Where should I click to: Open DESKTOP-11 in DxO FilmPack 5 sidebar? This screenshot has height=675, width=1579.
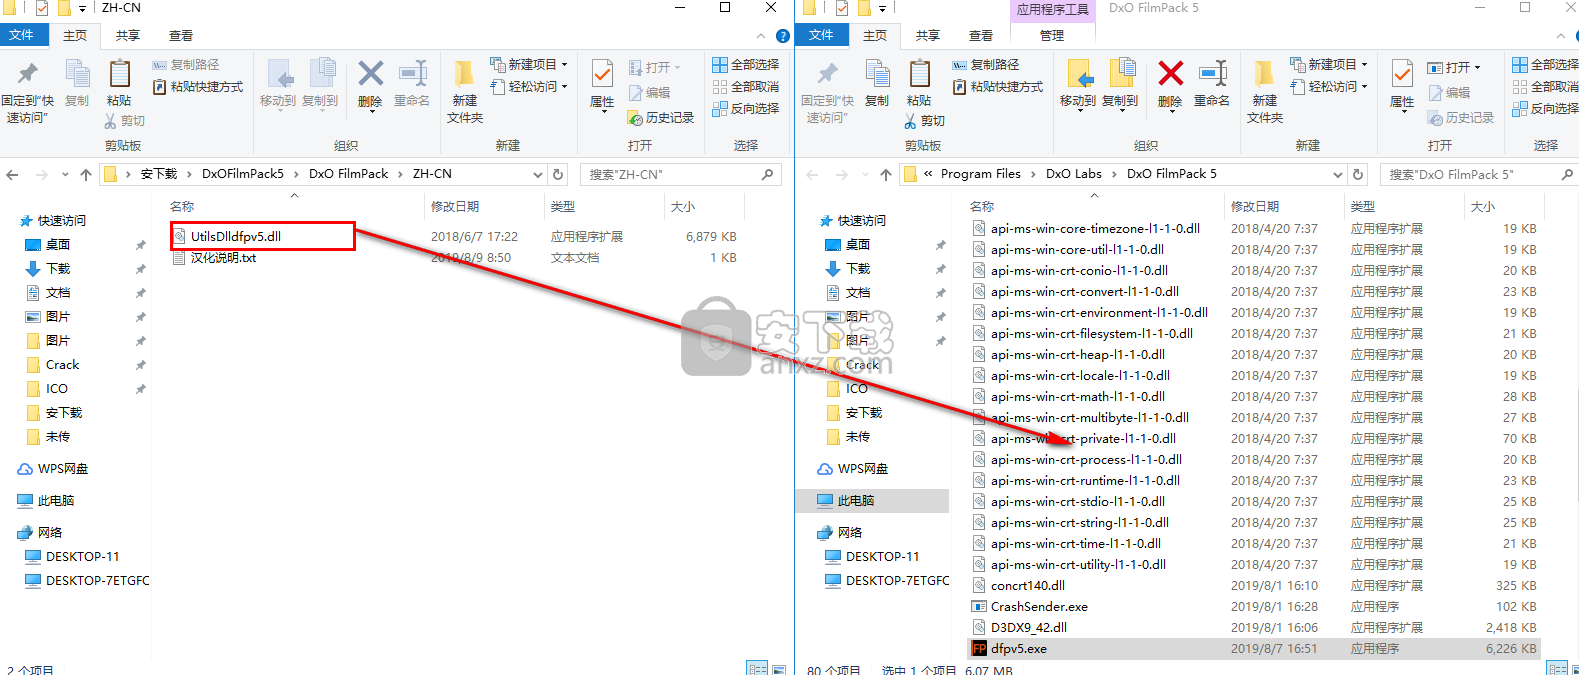(883, 556)
